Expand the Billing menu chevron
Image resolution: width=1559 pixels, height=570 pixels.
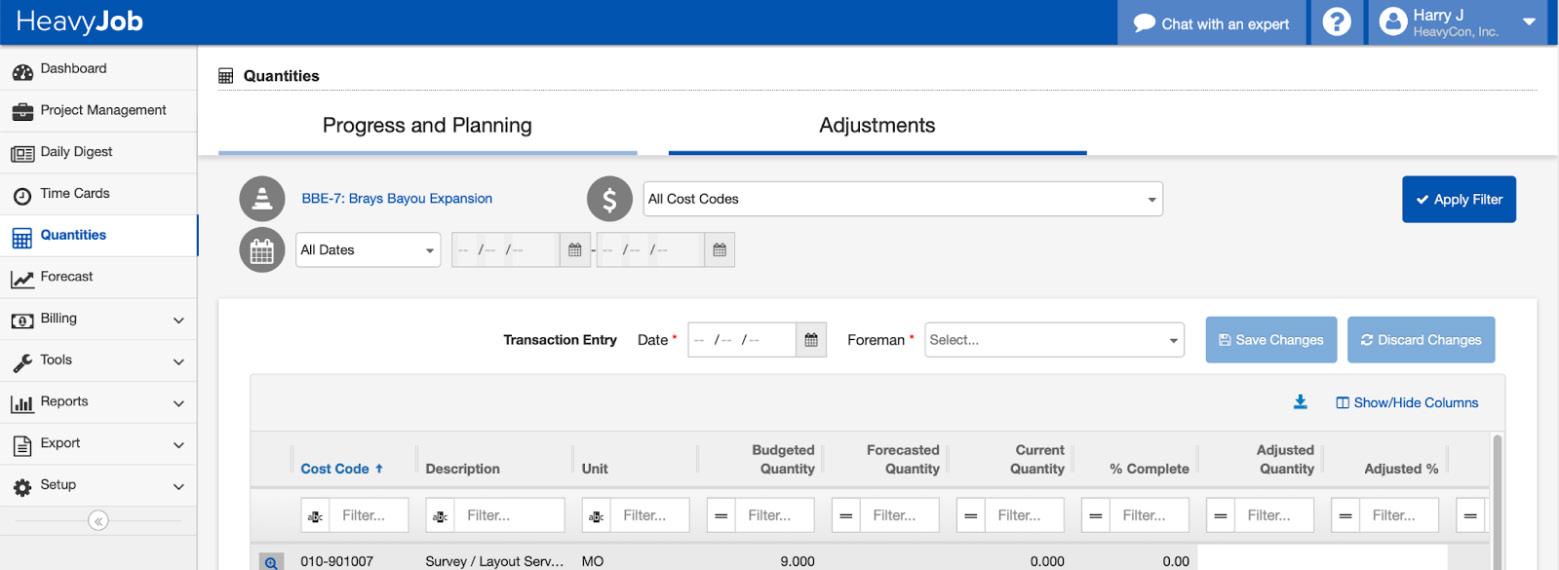pos(179,320)
